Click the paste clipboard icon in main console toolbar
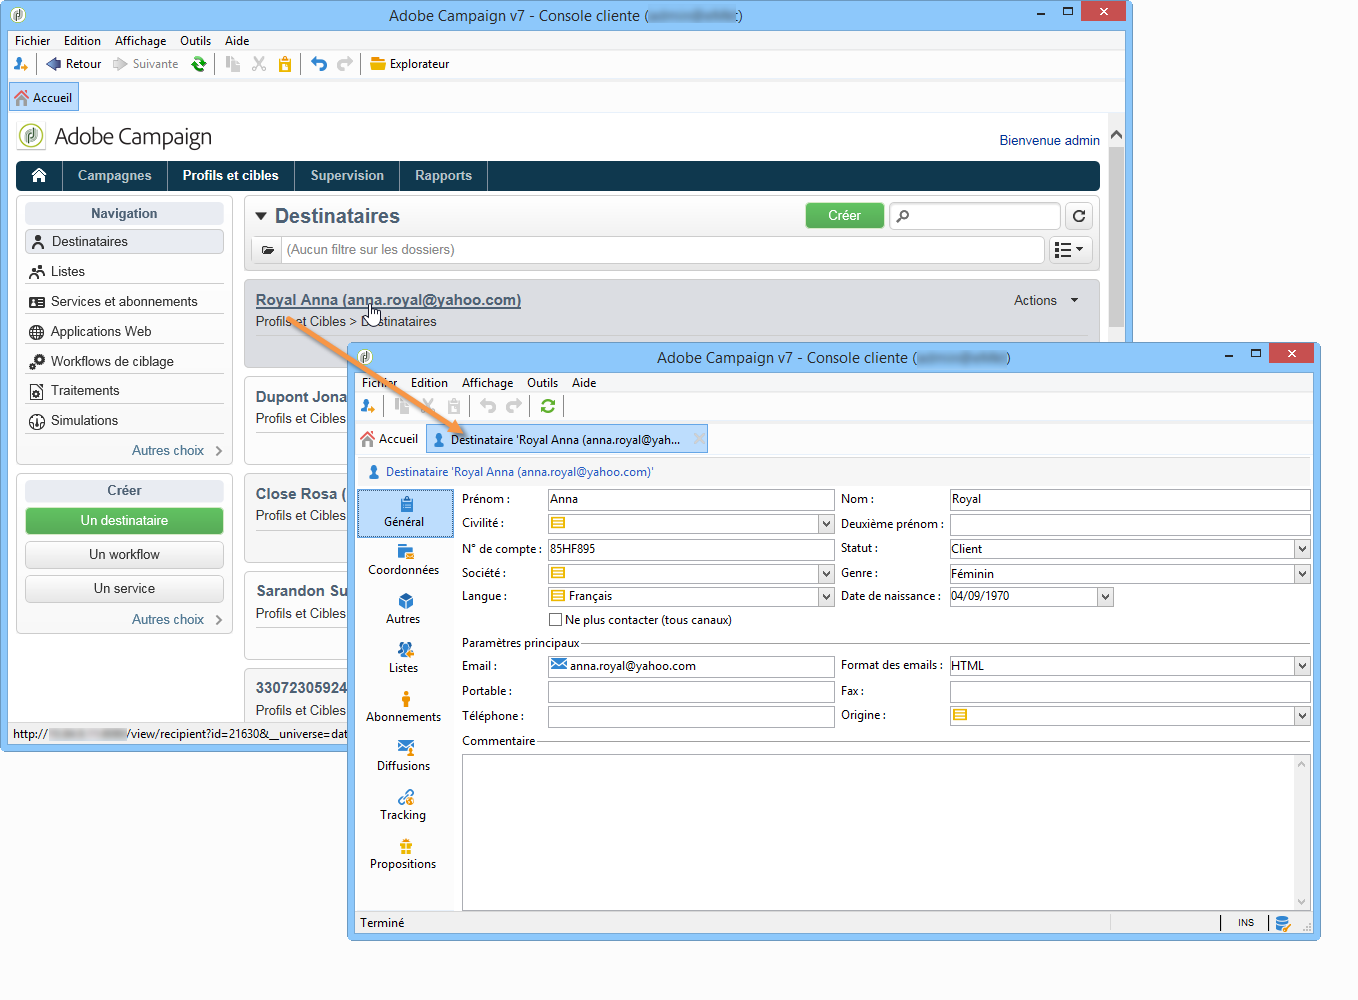The height and width of the screenshot is (1000, 1358). tap(285, 64)
